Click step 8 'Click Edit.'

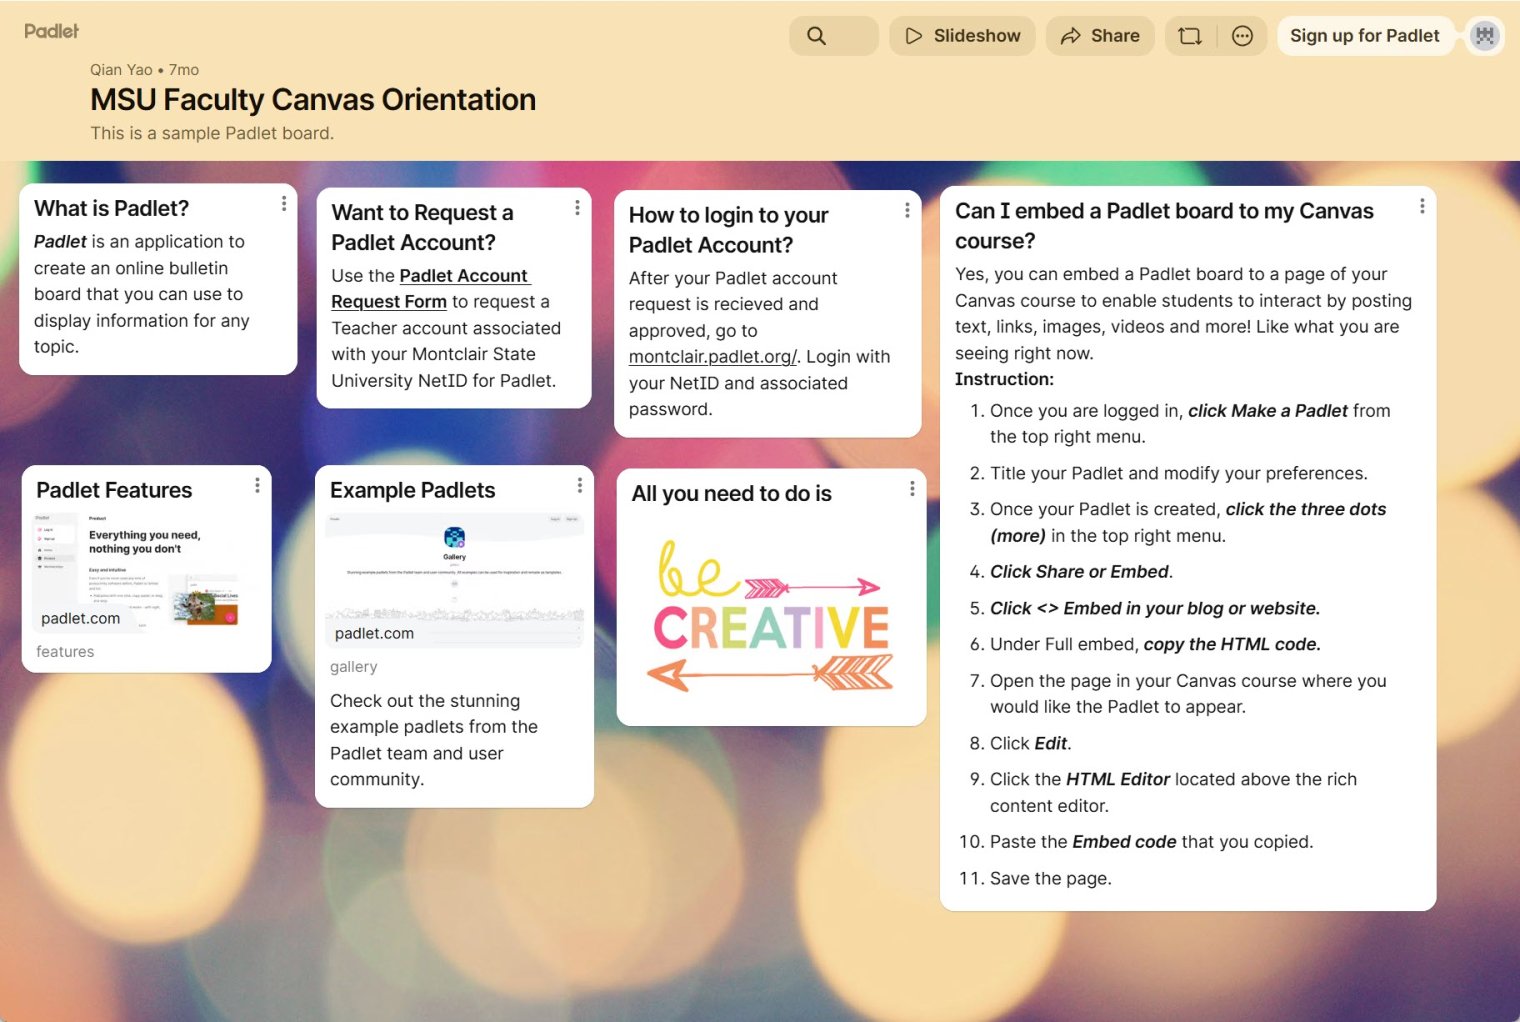point(1030,743)
